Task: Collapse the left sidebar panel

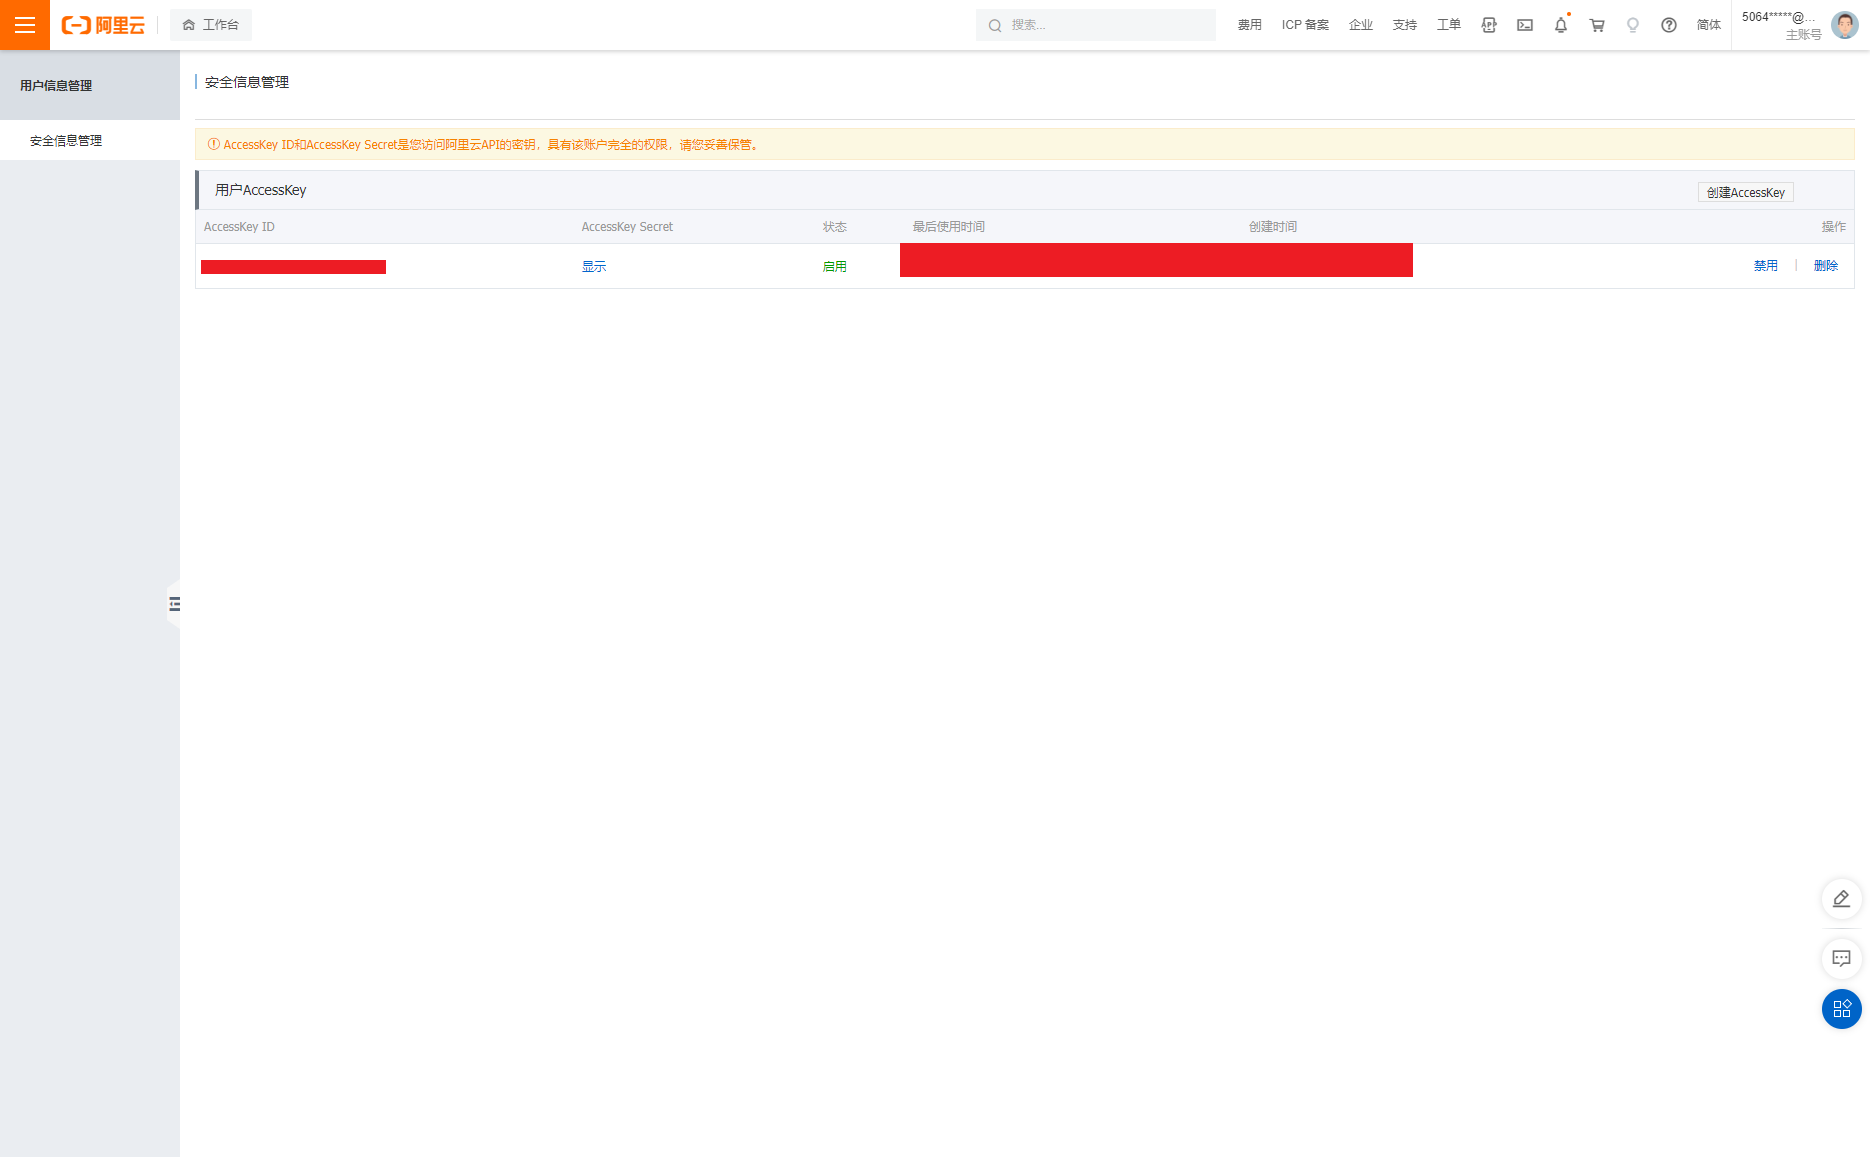Action: click(x=175, y=604)
